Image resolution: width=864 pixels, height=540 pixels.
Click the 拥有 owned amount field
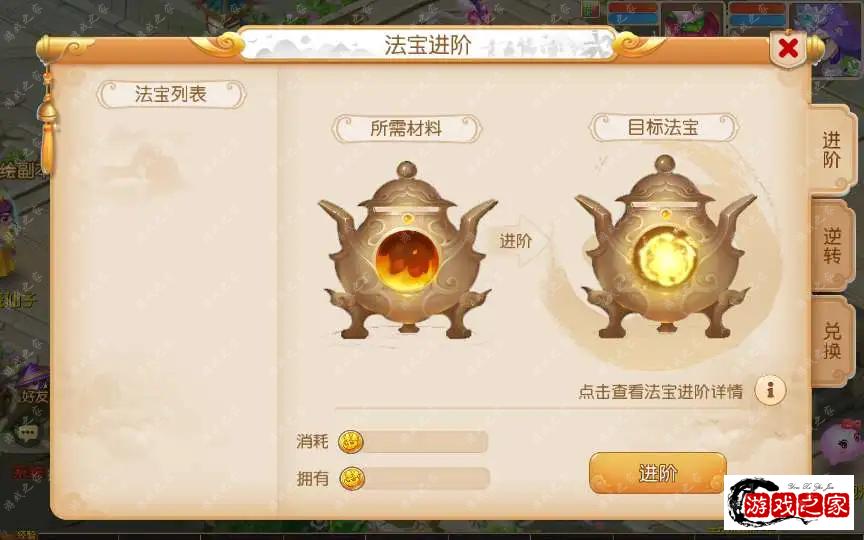[x=426, y=479]
